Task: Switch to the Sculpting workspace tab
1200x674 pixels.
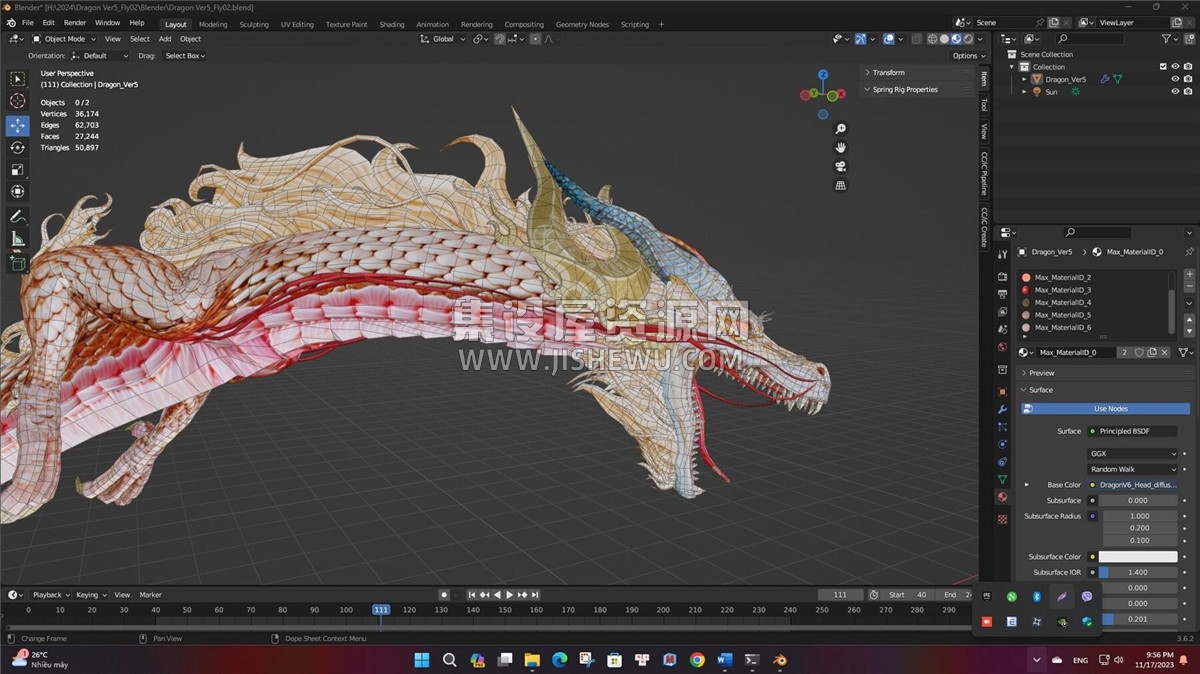Action: tap(254, 24)
